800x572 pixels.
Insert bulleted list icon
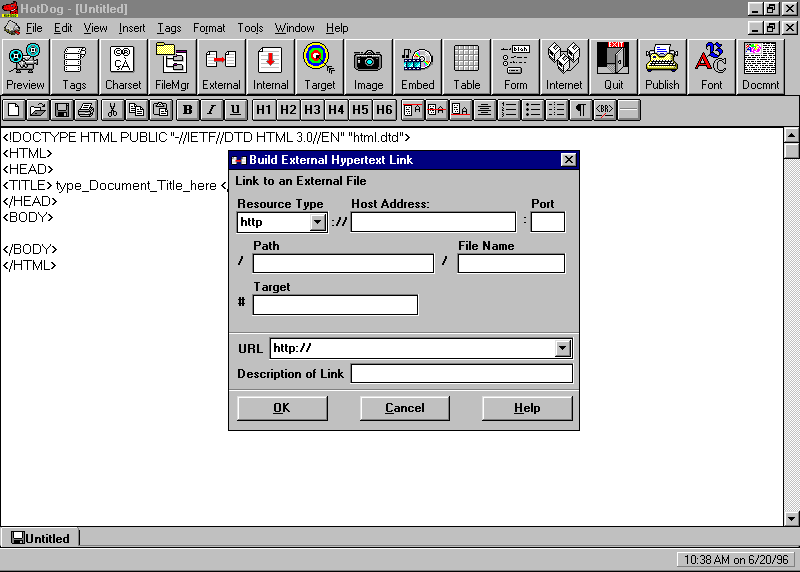click(533, 110)
